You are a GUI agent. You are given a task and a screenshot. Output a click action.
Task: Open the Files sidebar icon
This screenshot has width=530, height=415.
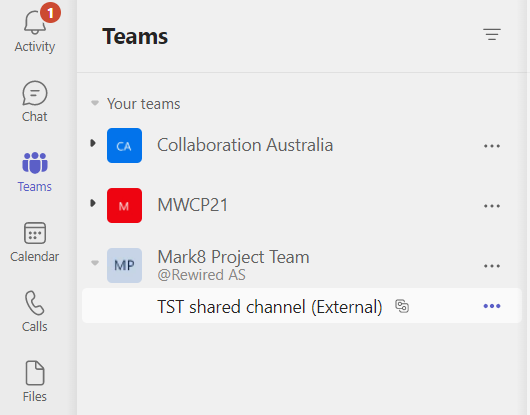pos(35,373)
